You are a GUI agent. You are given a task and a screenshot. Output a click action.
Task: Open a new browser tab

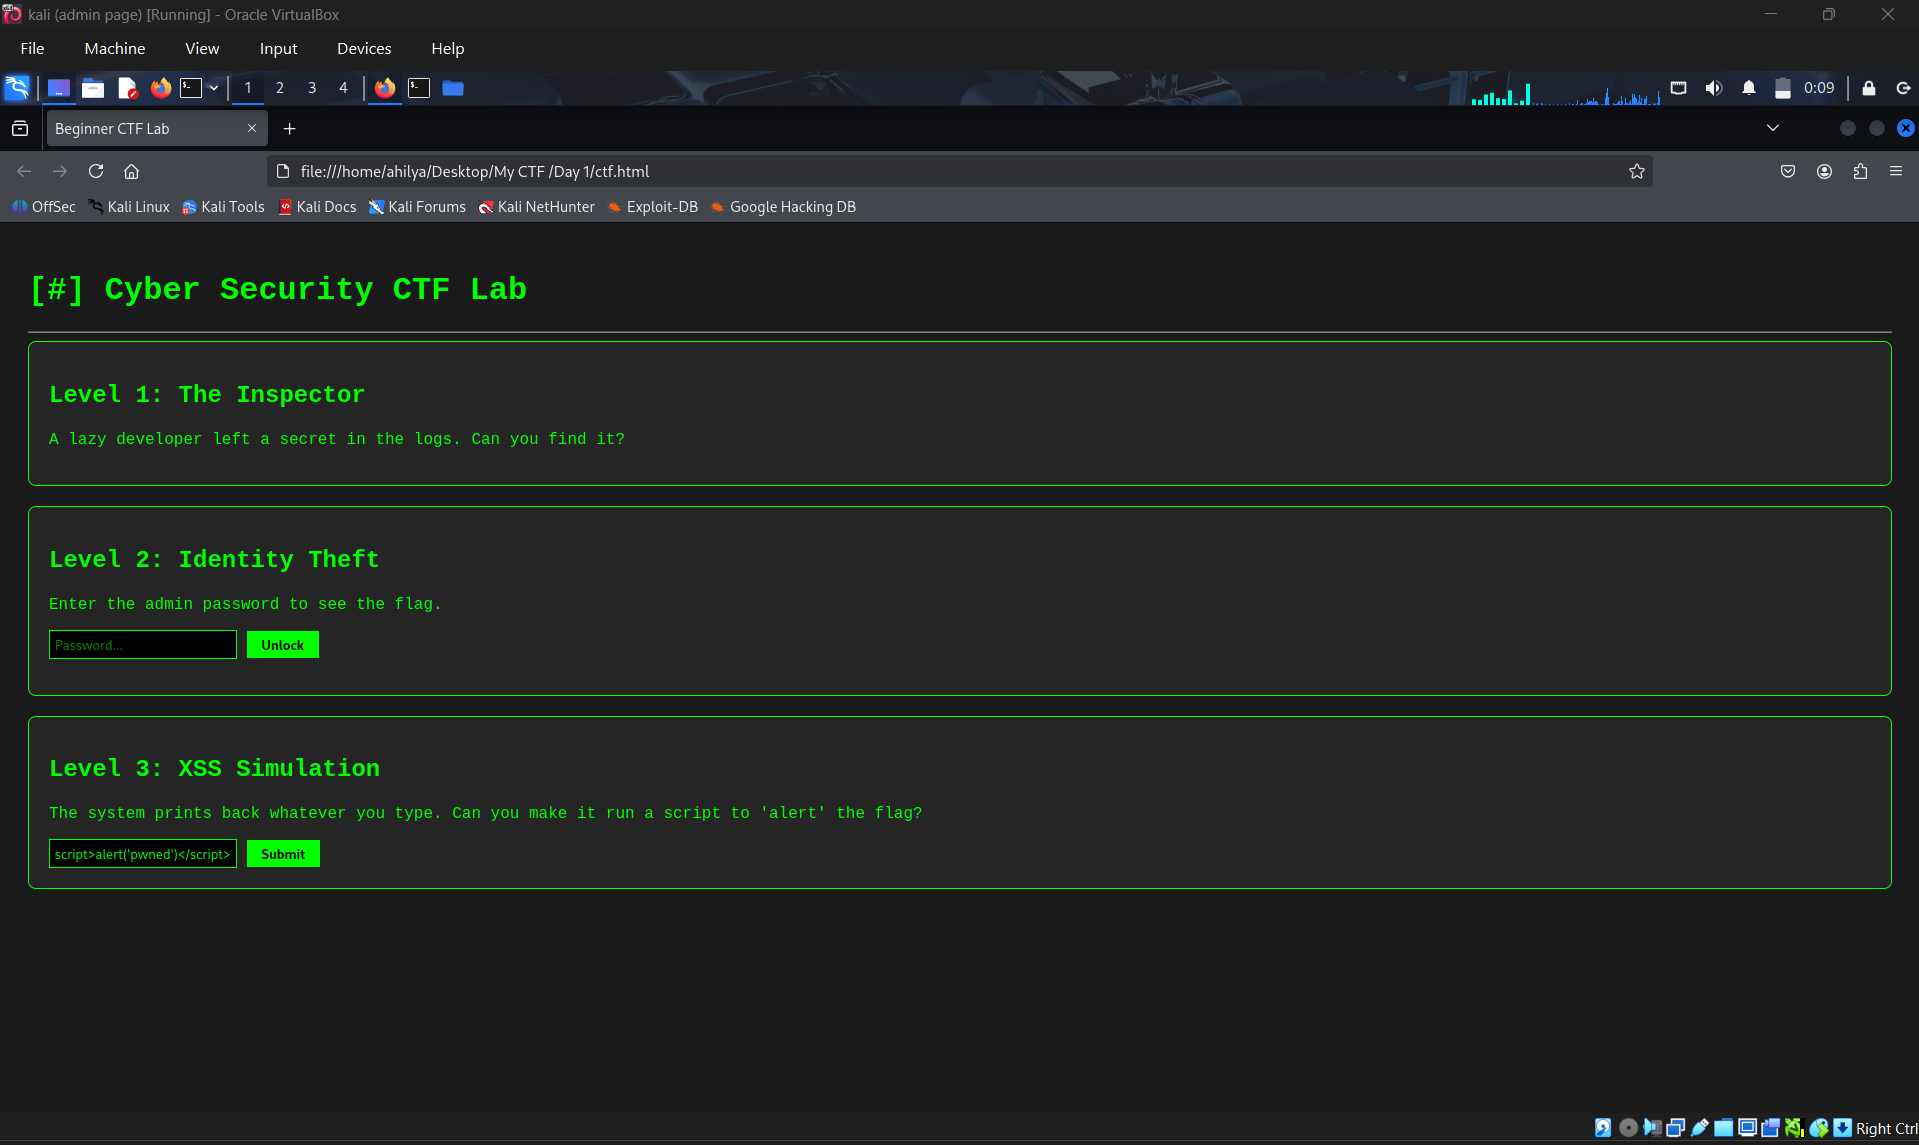[x=290, y=128]
